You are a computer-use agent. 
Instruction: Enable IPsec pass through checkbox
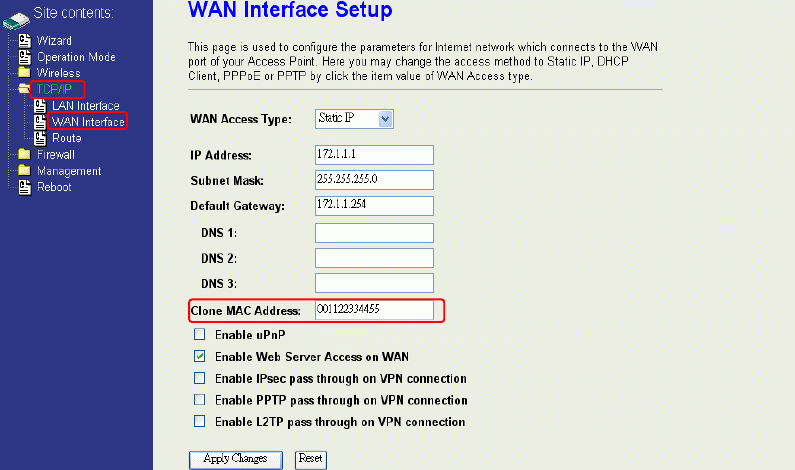(x=200, y=378)
